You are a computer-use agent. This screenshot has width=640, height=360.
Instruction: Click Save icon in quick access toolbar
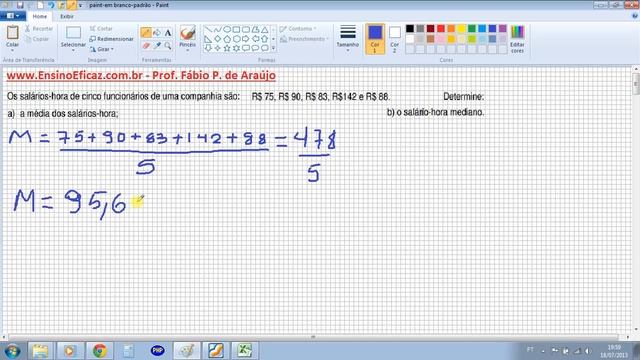(20, 5)
